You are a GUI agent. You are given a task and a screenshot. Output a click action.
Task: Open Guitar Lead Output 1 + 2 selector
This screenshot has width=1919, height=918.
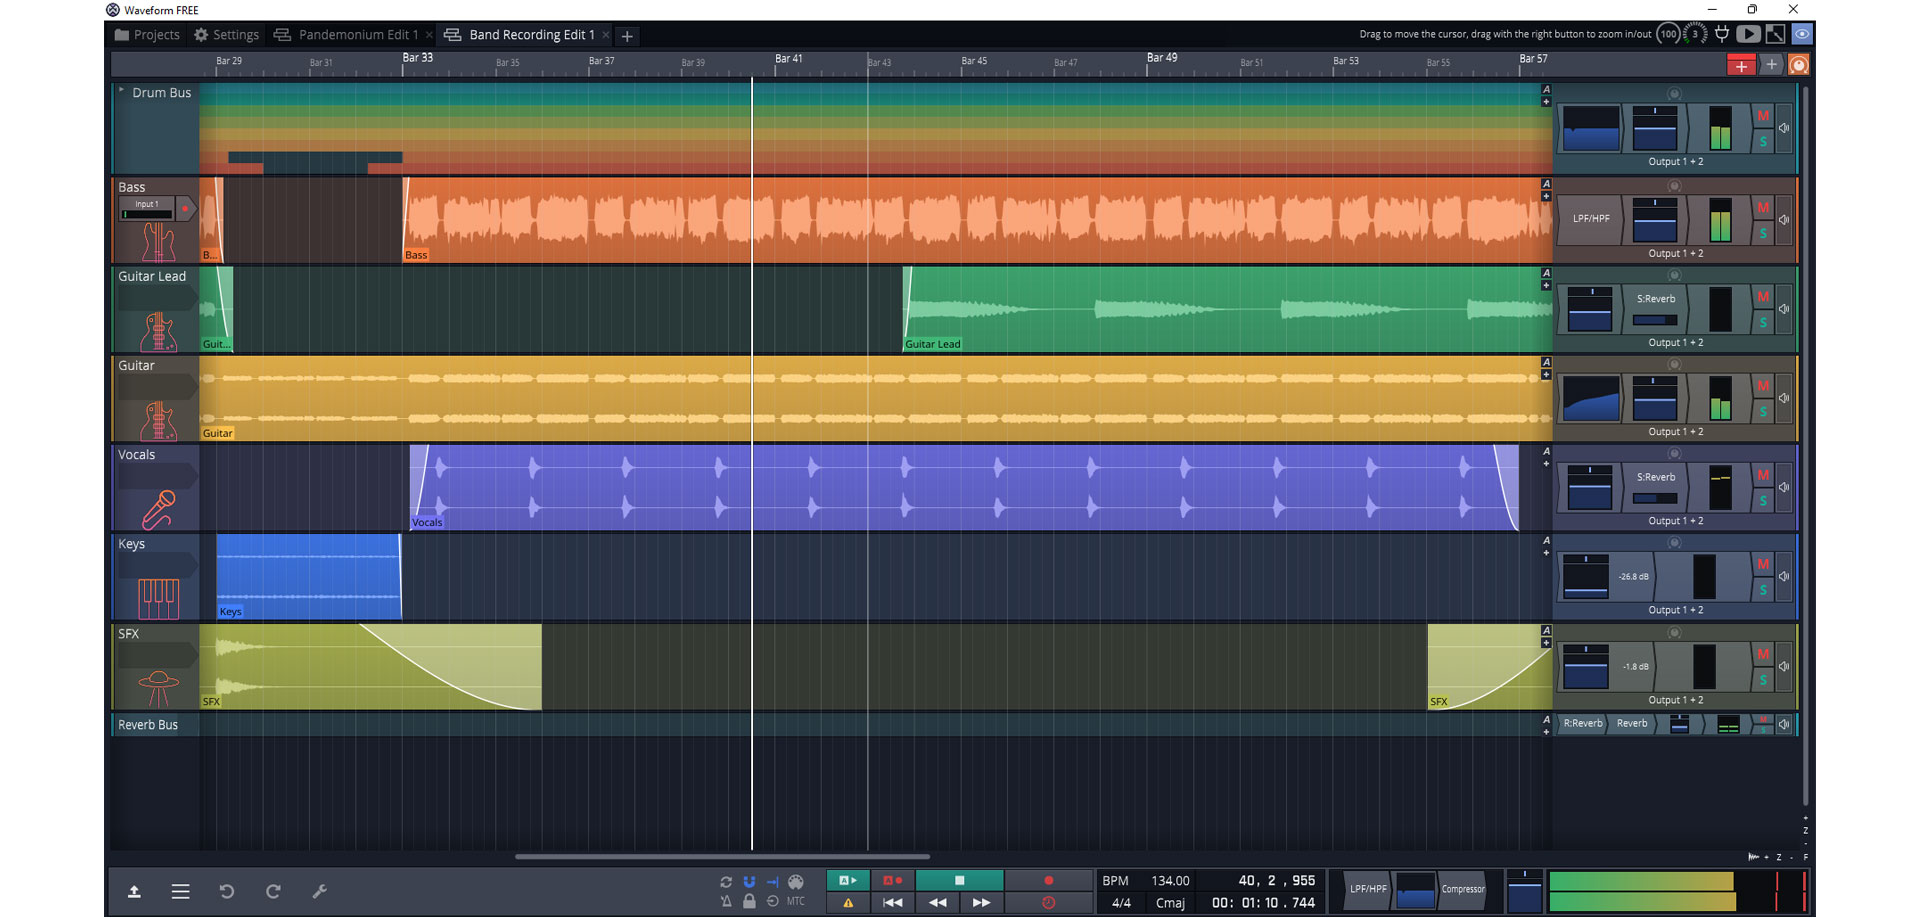[x=1676, y=343]
